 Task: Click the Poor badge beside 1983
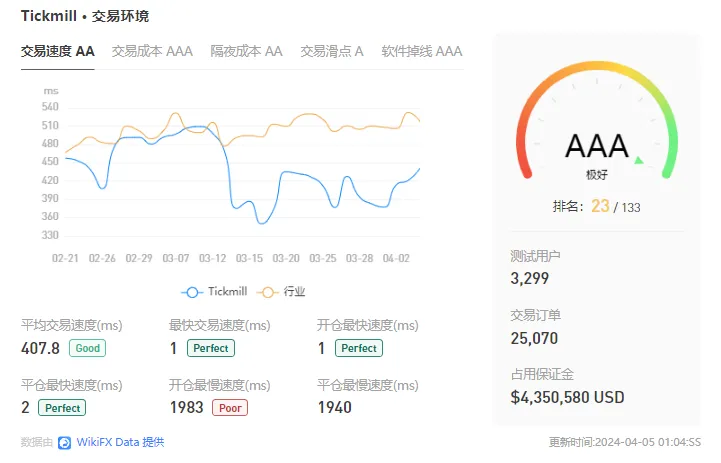[230, 408]
